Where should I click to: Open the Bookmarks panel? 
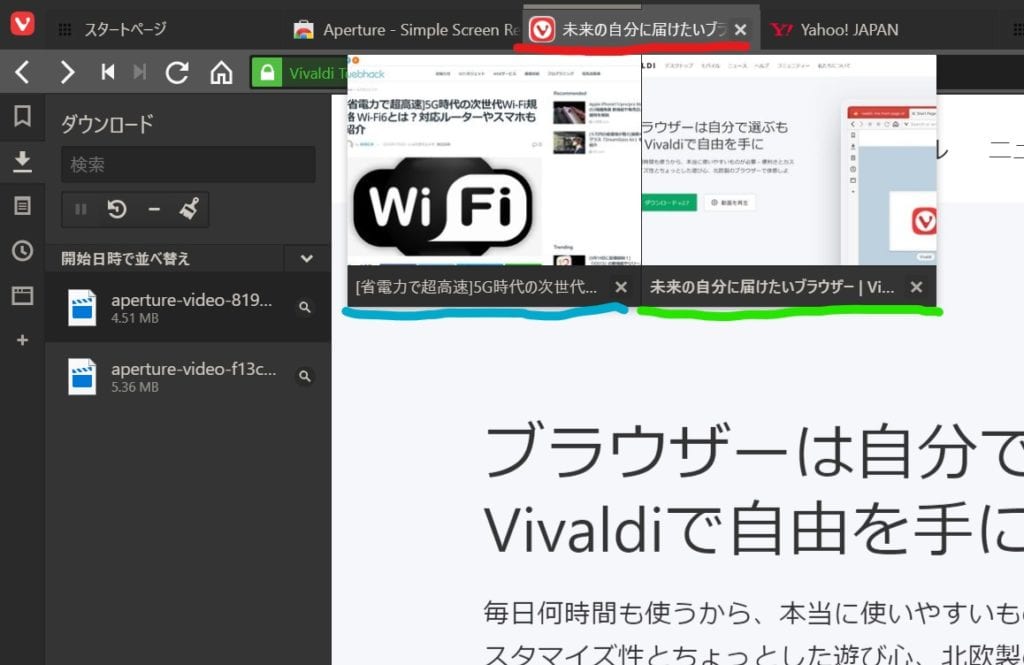22,116
